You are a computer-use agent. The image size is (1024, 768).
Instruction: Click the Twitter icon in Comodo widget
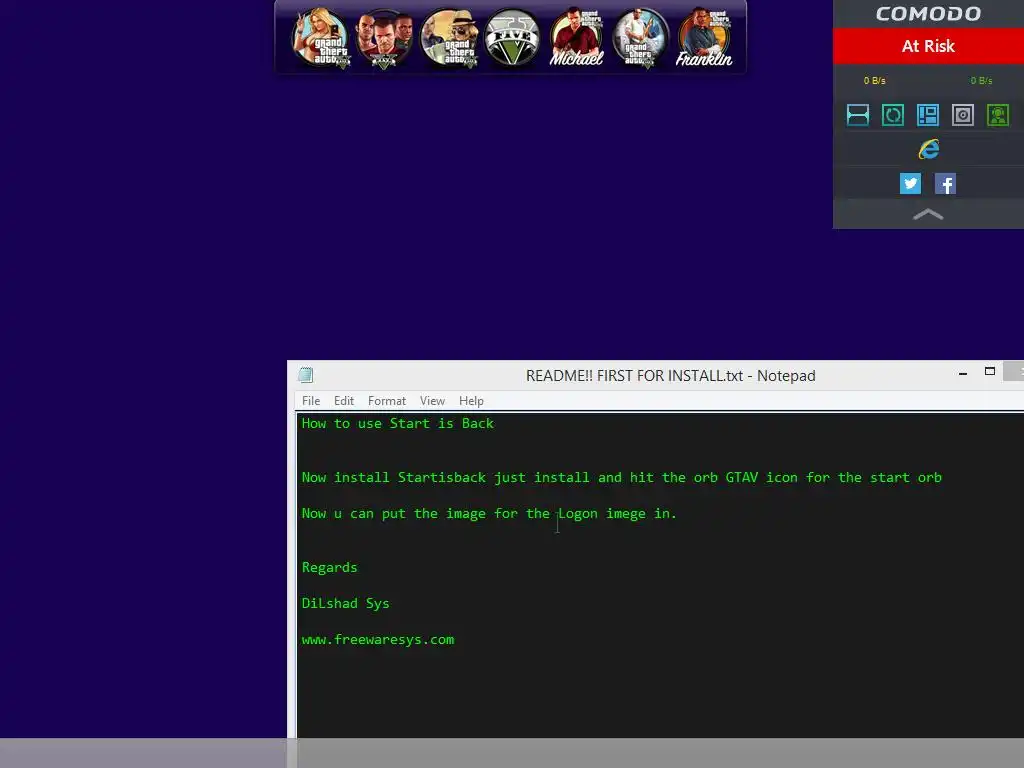[x=910, y=184]
